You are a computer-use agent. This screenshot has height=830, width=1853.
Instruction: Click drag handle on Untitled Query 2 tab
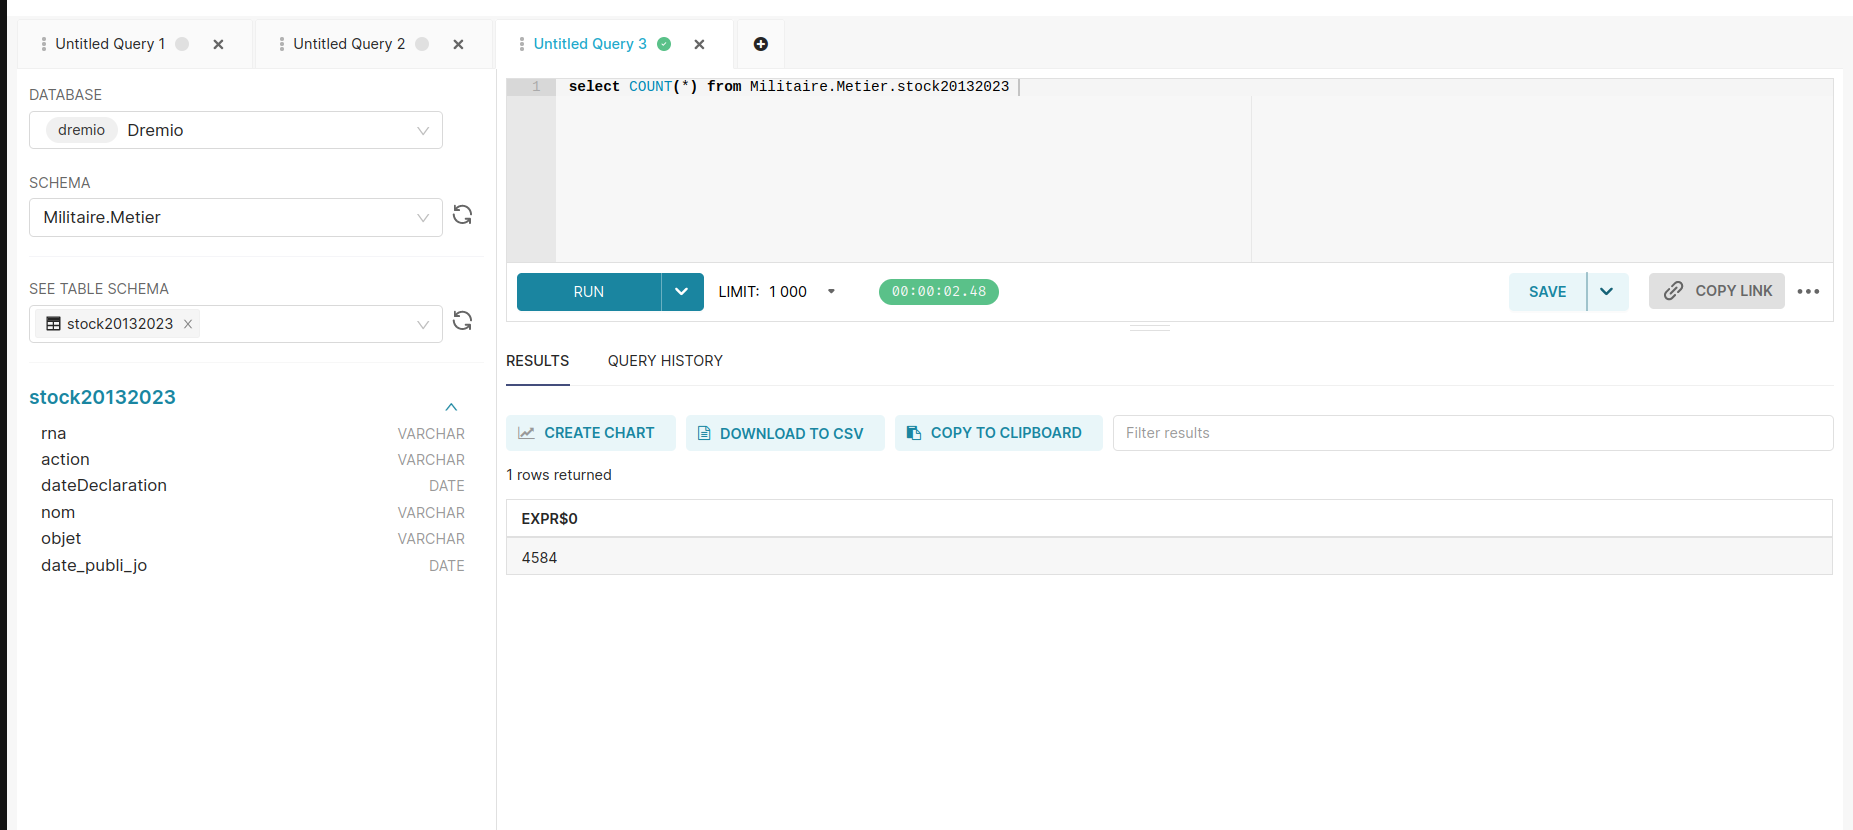[282, 44]
